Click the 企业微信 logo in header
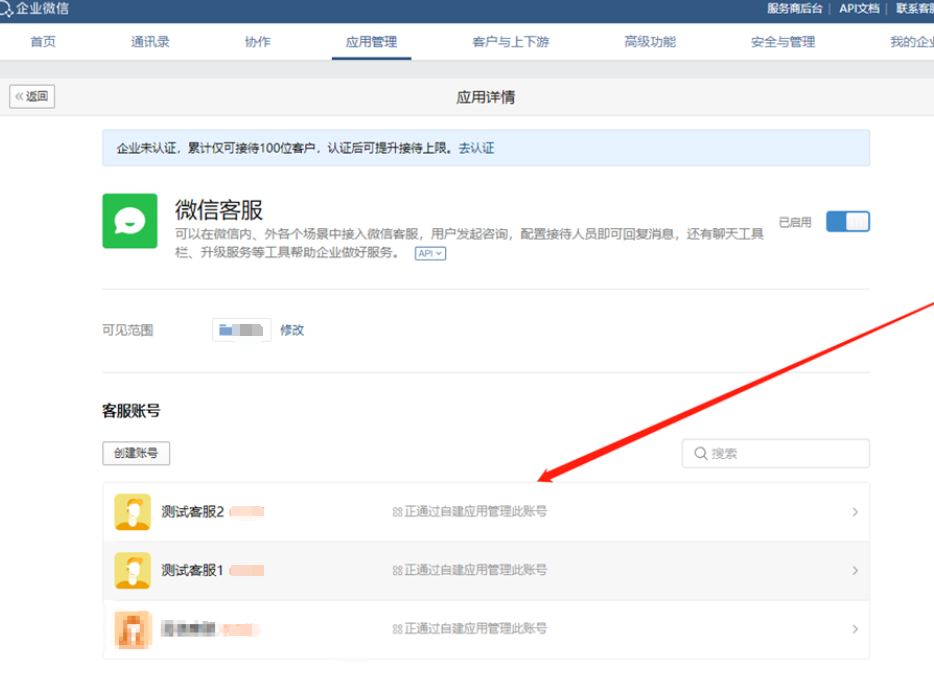934x676 pixels. pyautogui.click(x=36, y=9)
